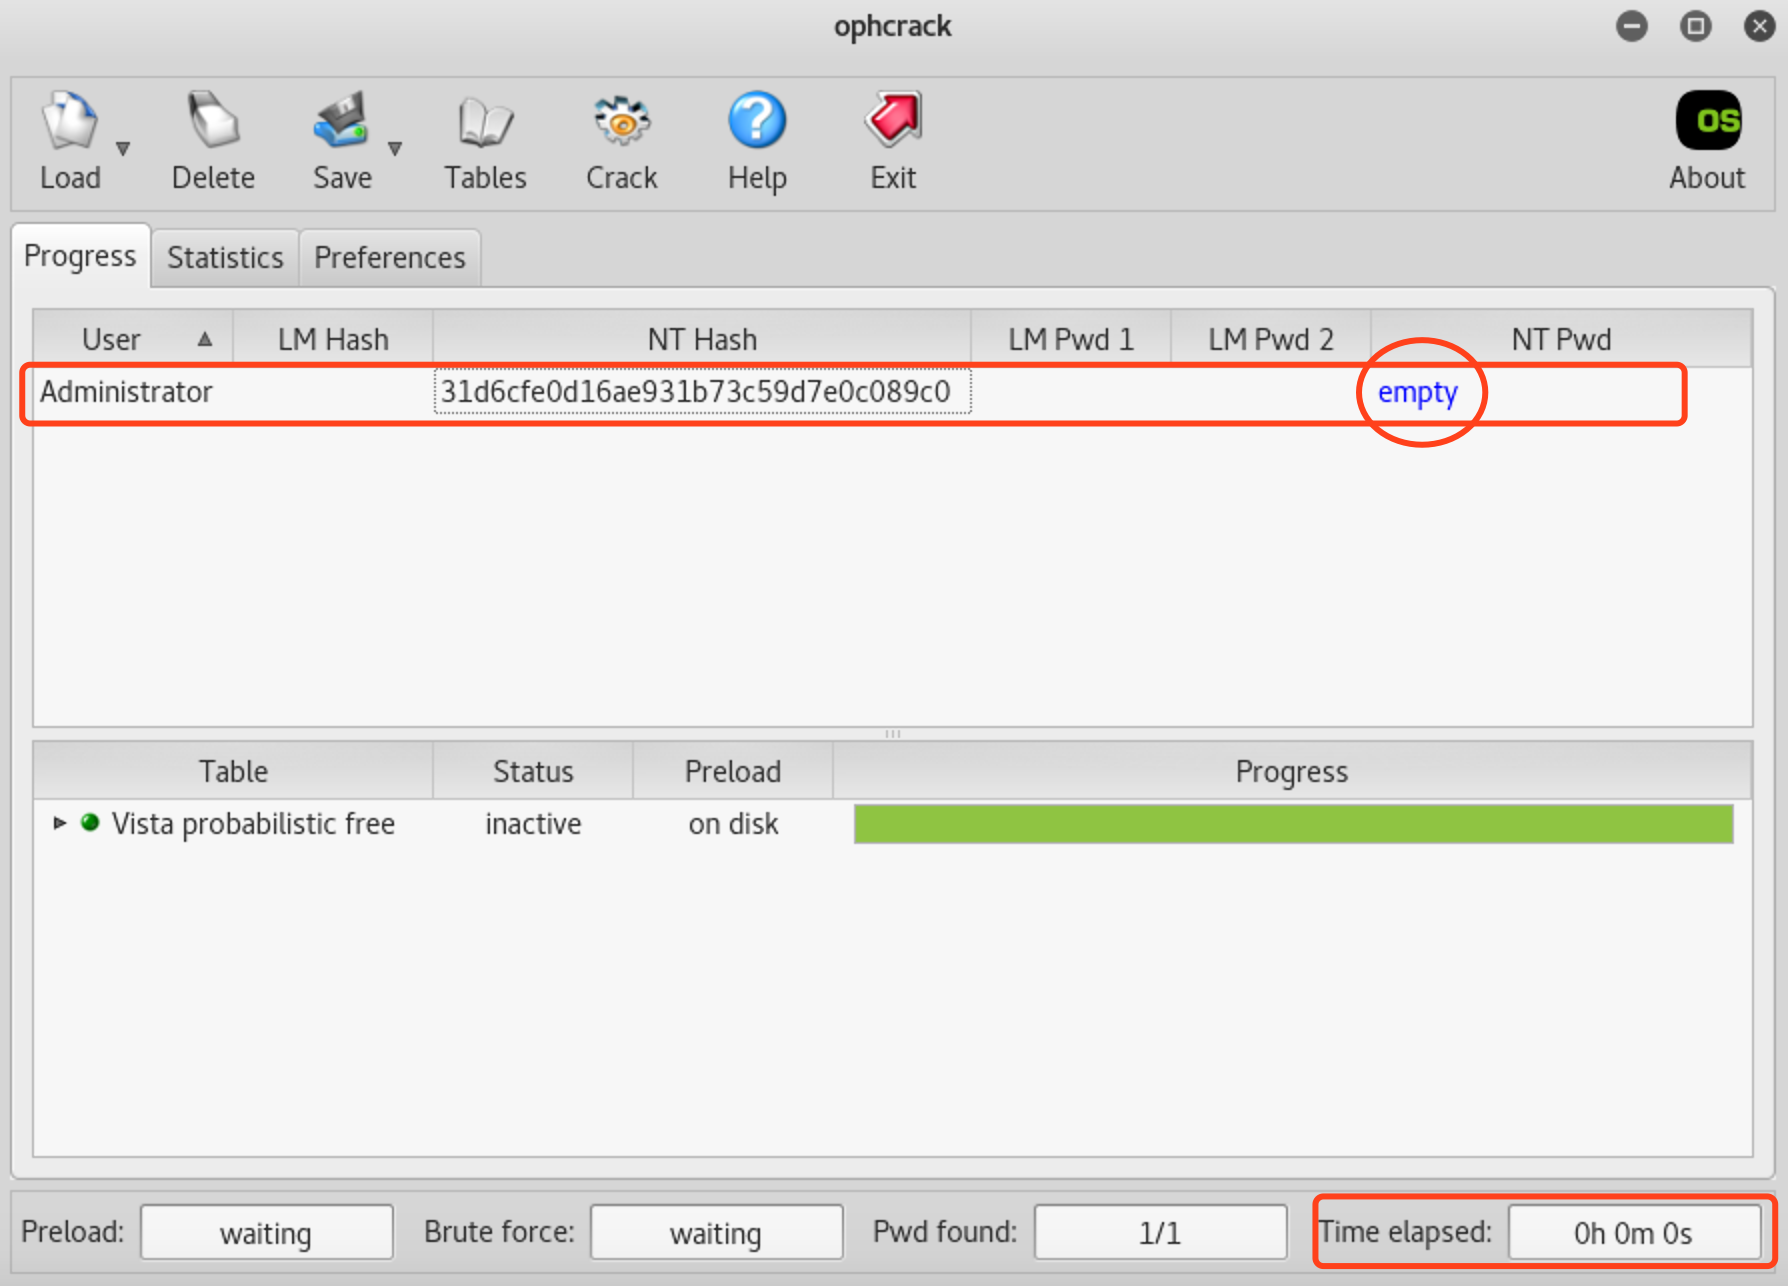This screenshot has height=1286, width=1788.
Task: Click the green table progress bar
Action: (x=1293, y=824)
